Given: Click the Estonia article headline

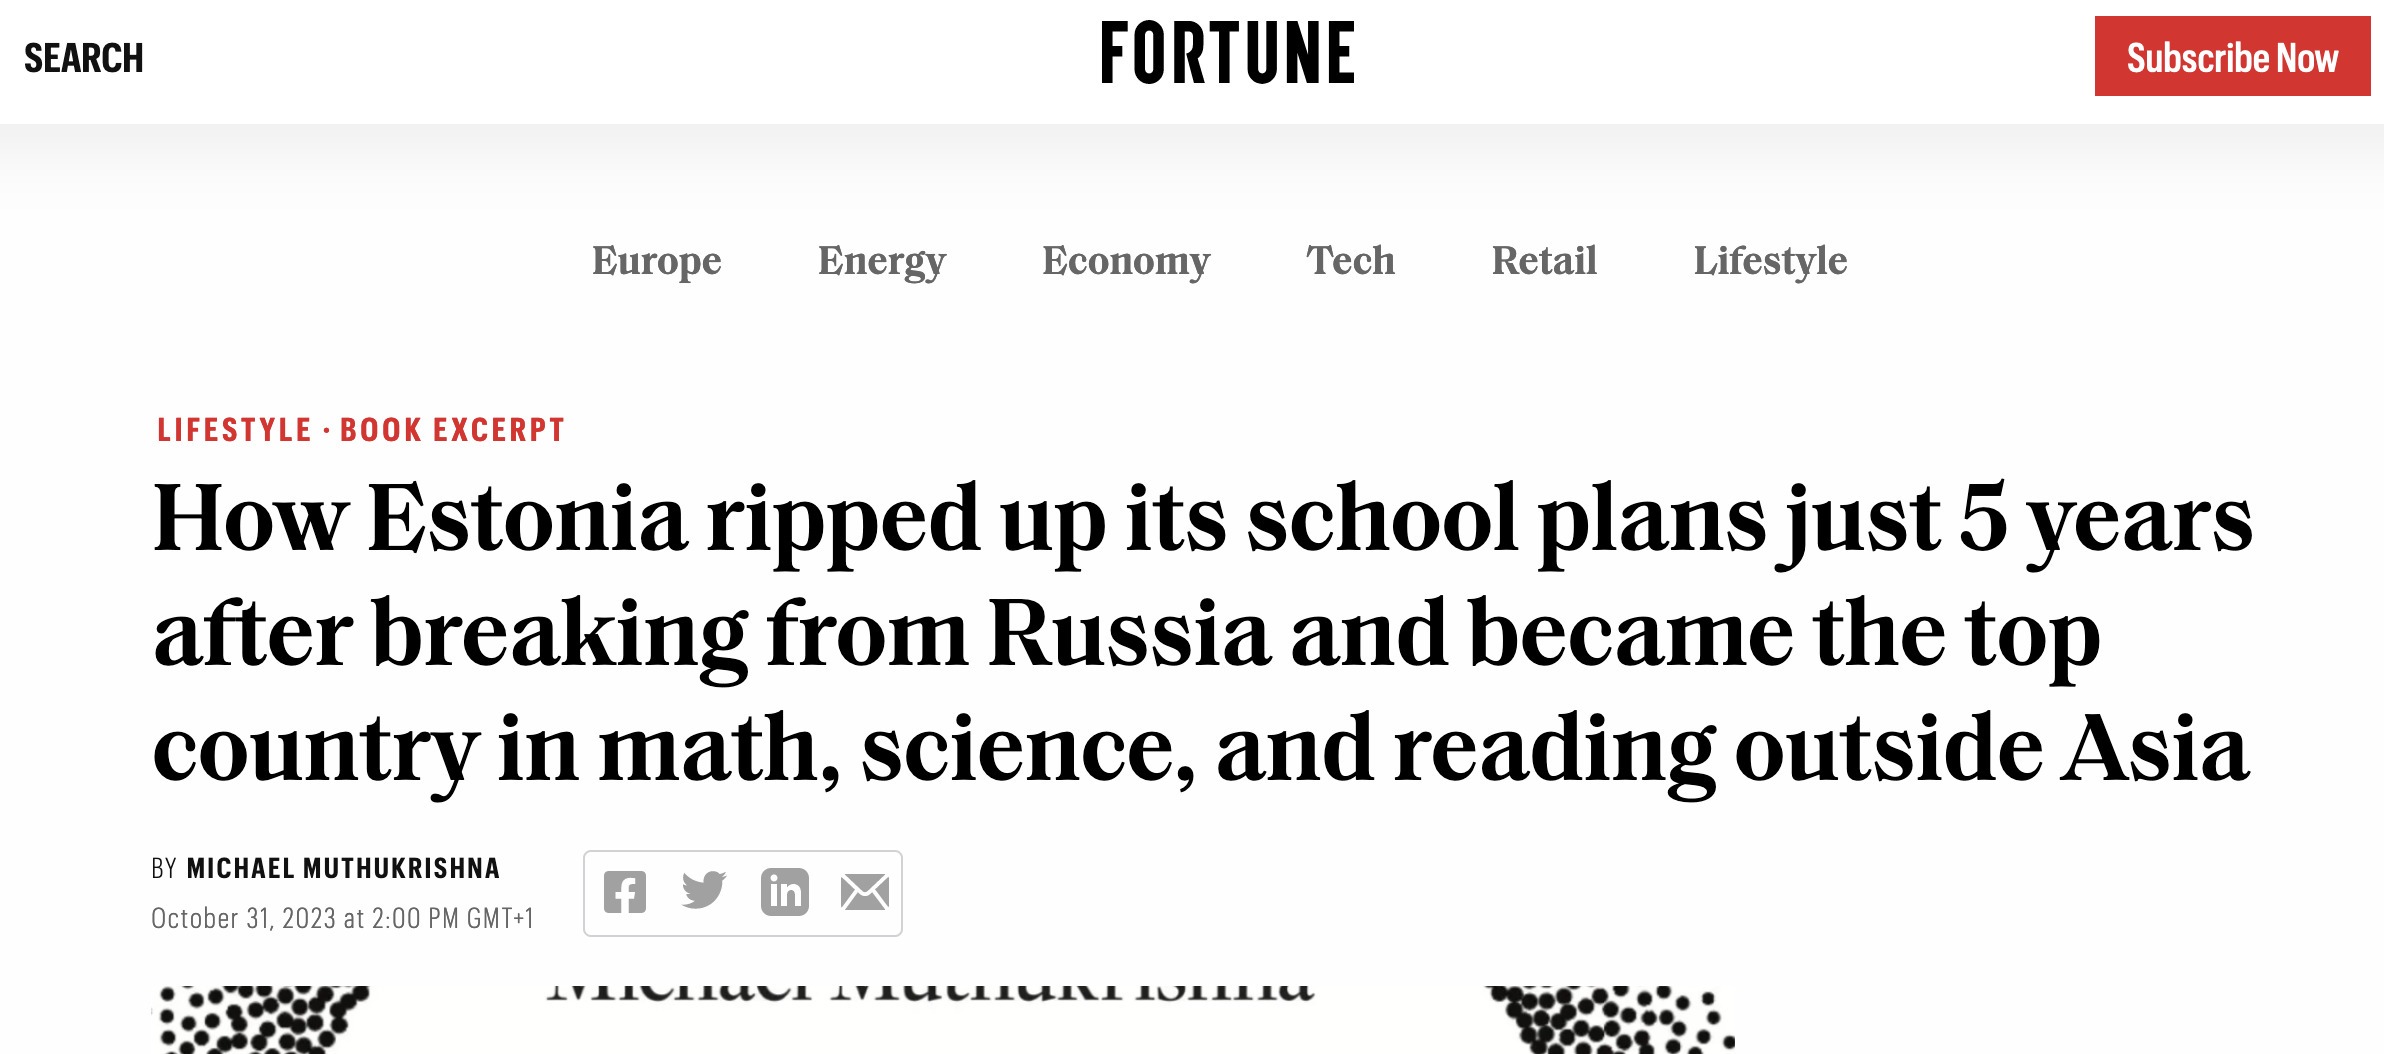Looking at the screenshot, I should [x=1202, y=634].
